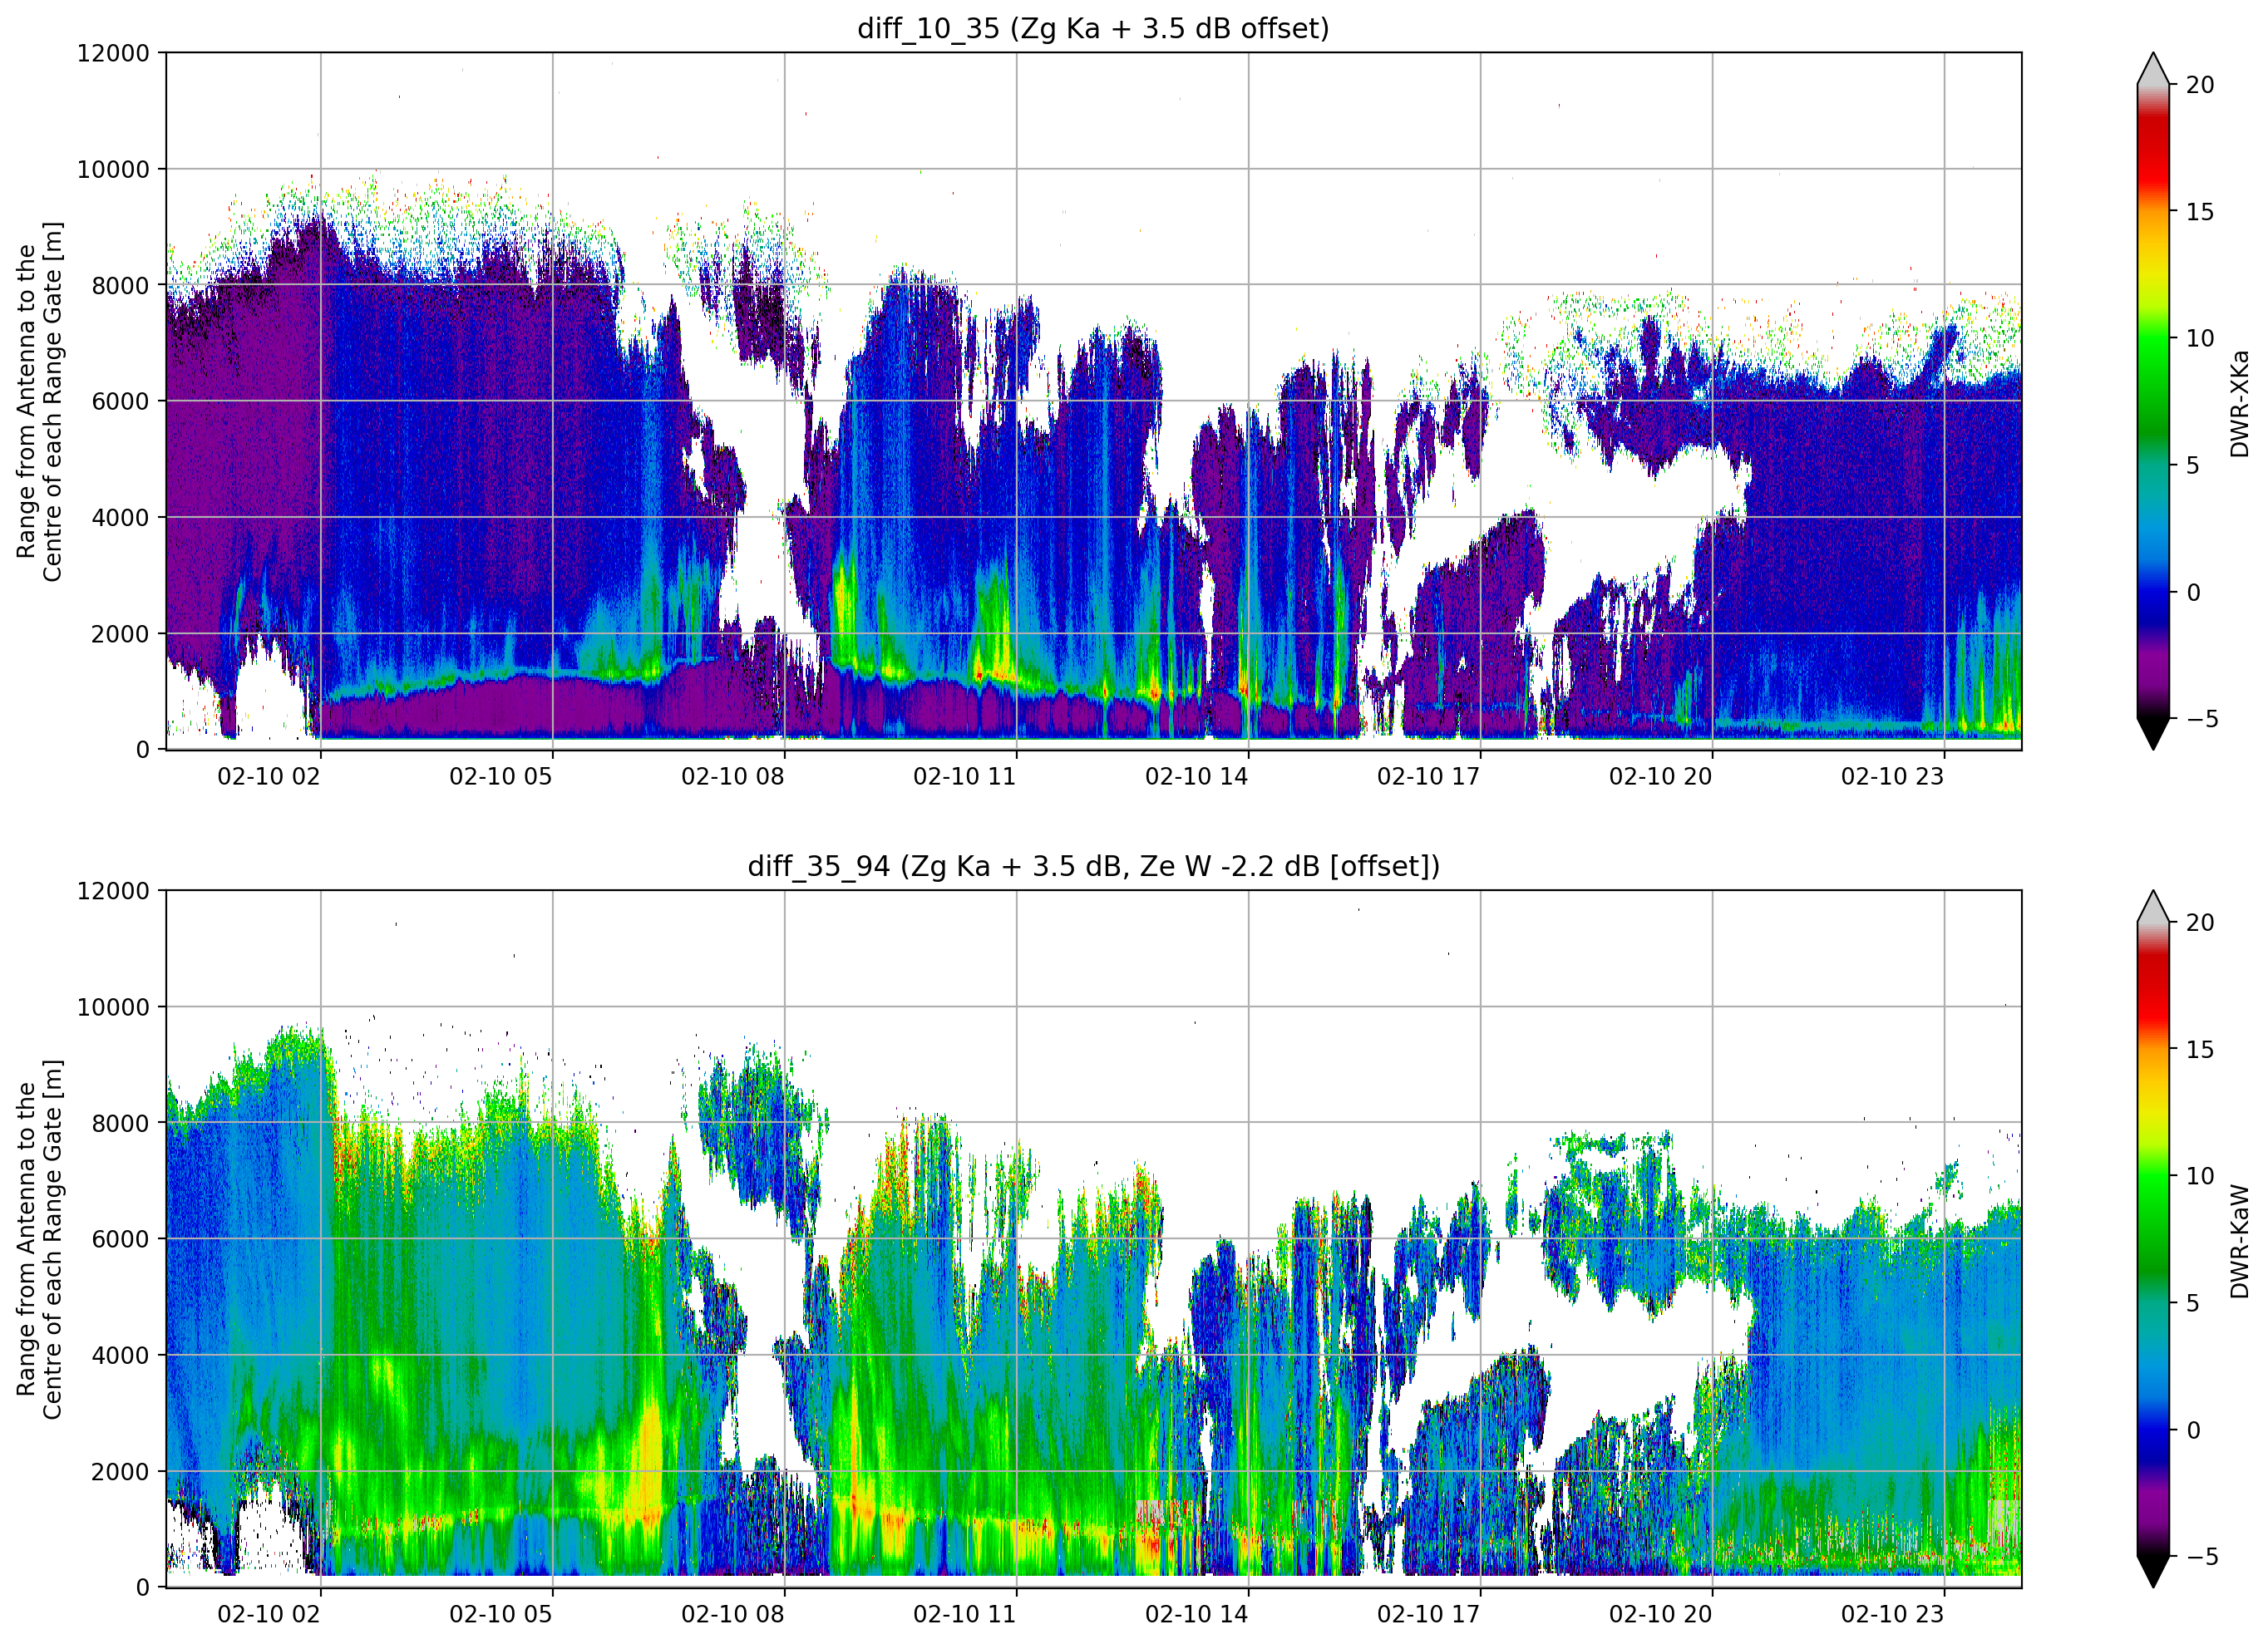
Task: Click the black lower arrow of DWR-XKa colorbar
Action: 2153,733
